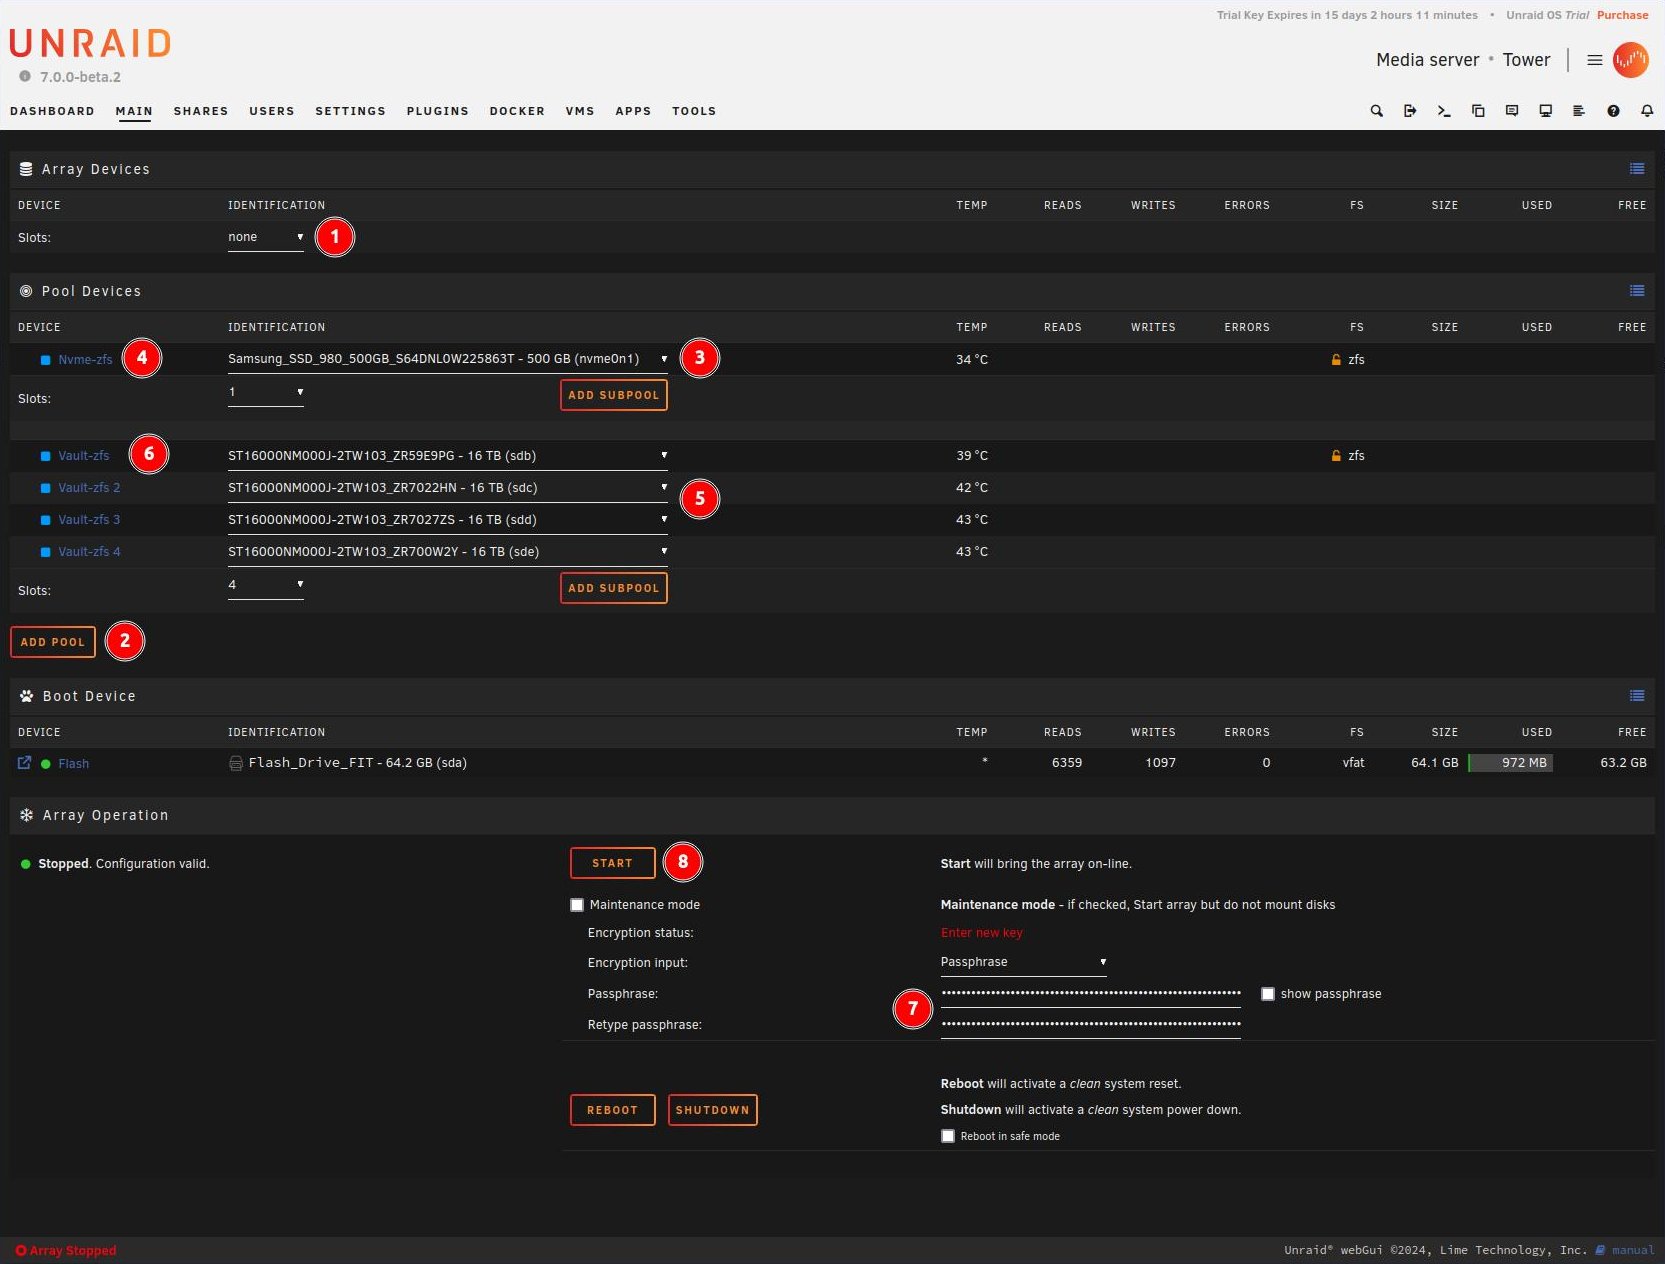Switch to the SHARES tab
Image resolution: width=1665 pixels, height=1264 pixels.
(201, 111)
